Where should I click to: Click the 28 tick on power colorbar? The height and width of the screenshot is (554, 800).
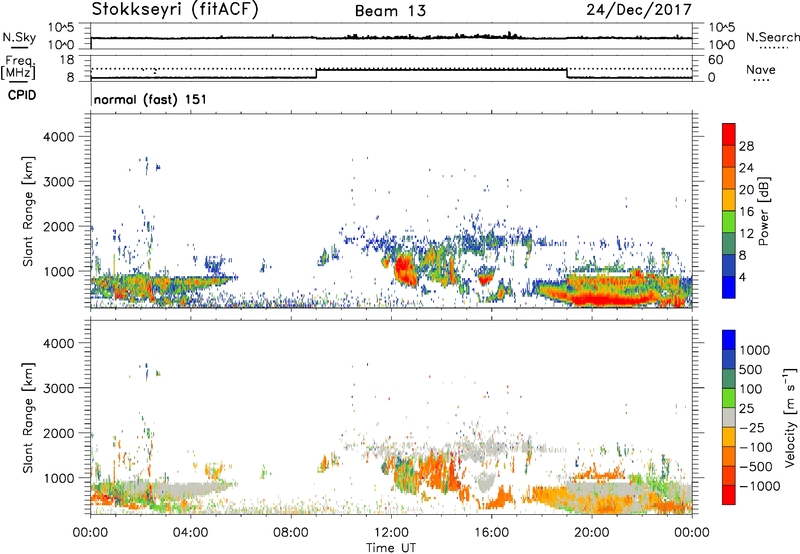pos(746,146)
